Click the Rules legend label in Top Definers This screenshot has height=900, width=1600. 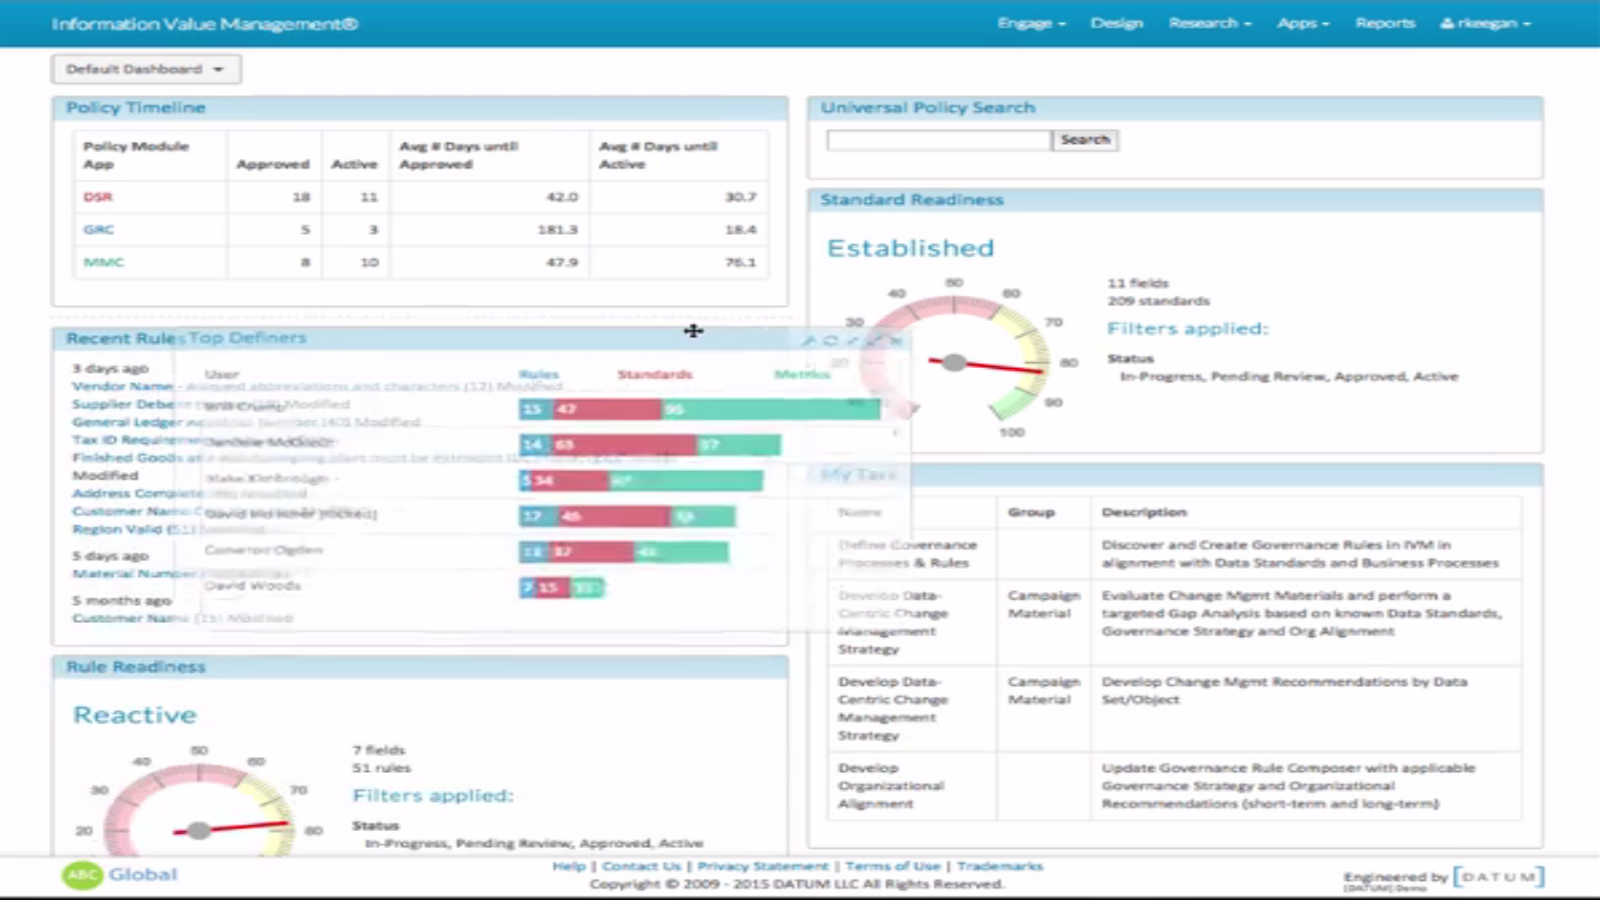coord(539,374)
